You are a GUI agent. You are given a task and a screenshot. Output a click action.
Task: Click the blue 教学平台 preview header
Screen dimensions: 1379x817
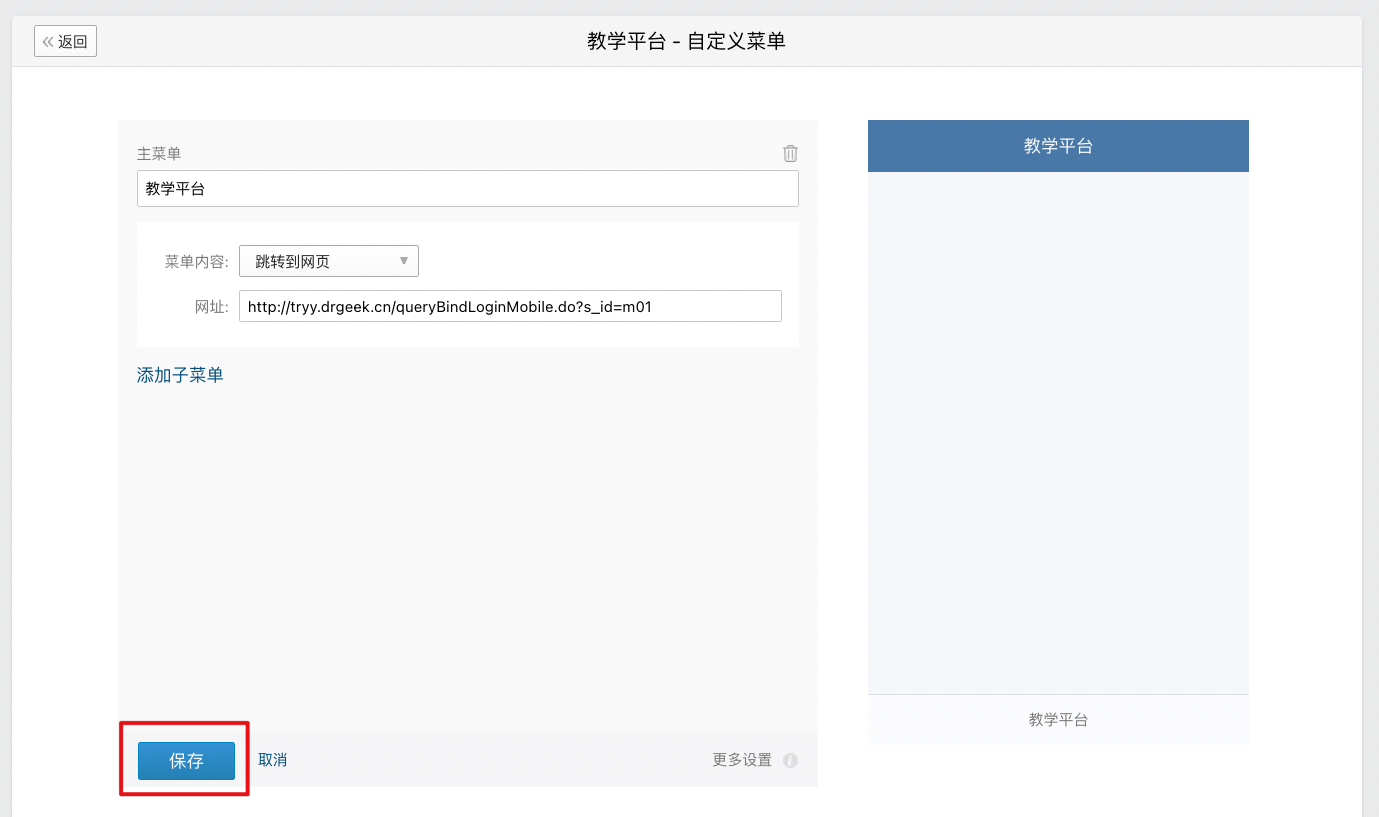[1058, 146]
